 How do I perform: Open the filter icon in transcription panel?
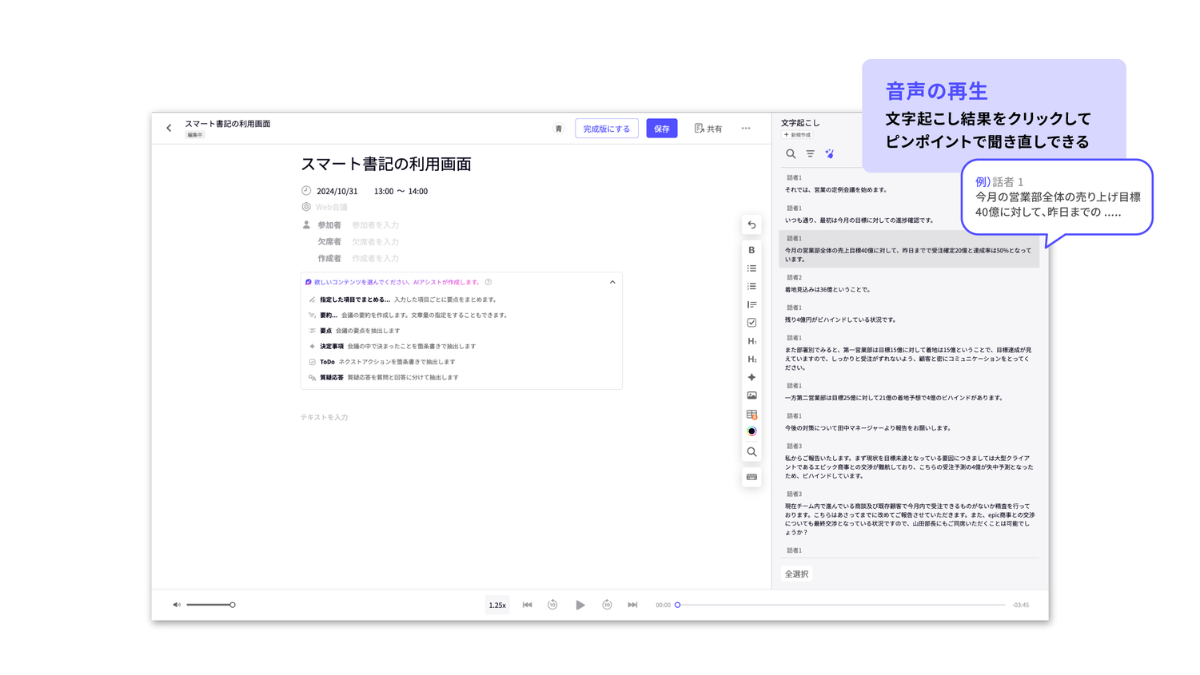pyautogui.click(x=810, y=154)
